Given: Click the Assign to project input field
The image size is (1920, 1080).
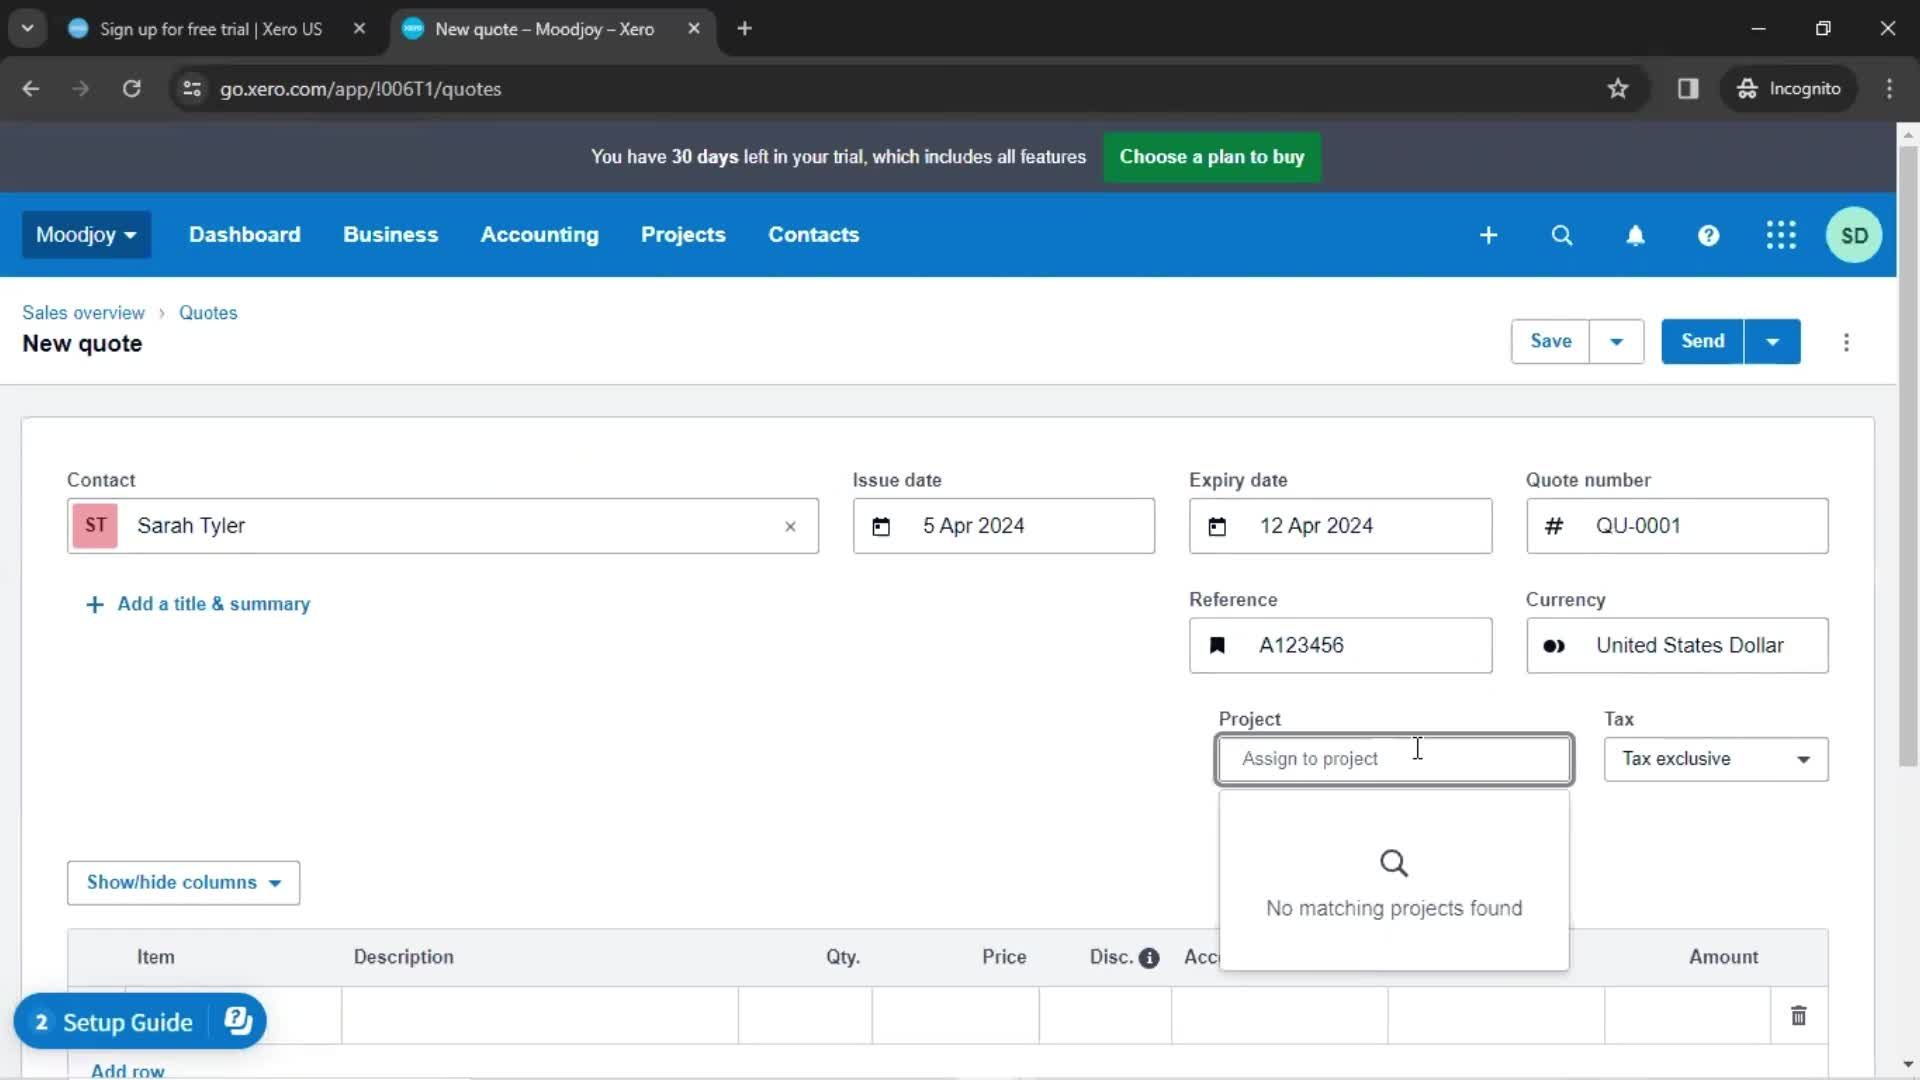Looking at the screenshot, I should (x=1394, y=760).
